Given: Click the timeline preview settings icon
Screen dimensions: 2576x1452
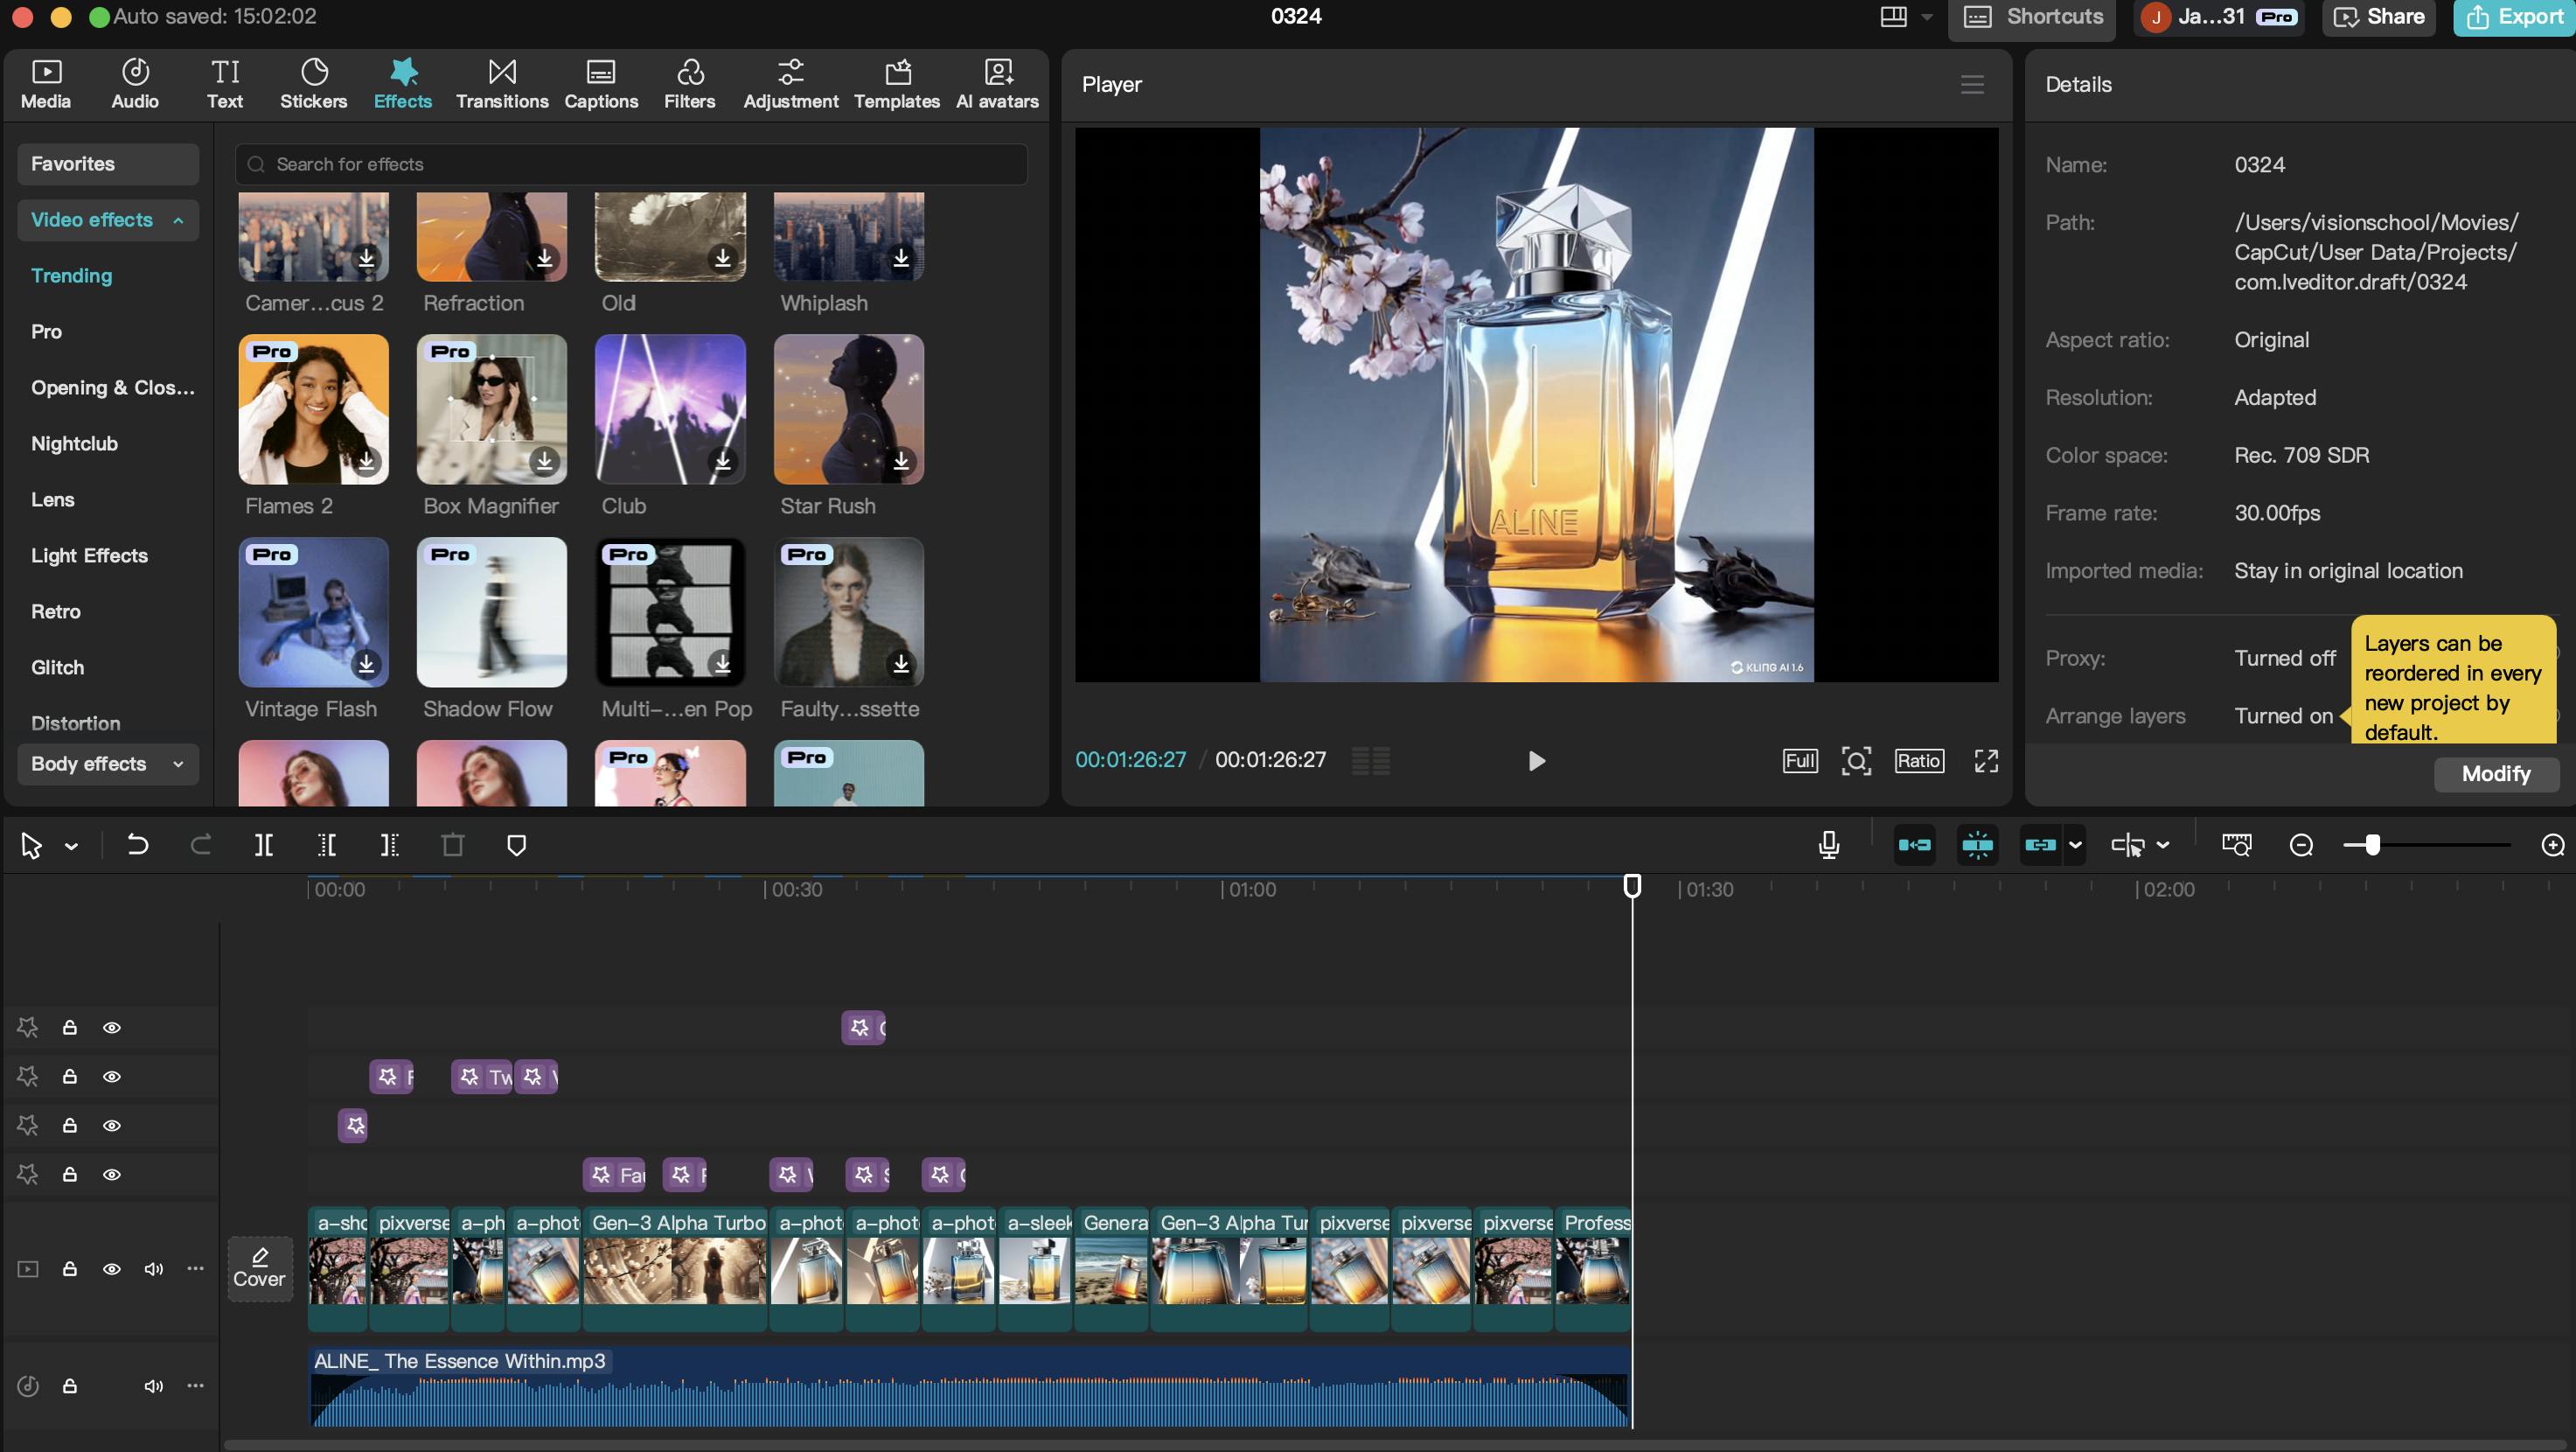Looking at the screenshot, I should click(x=2236, y=846).
